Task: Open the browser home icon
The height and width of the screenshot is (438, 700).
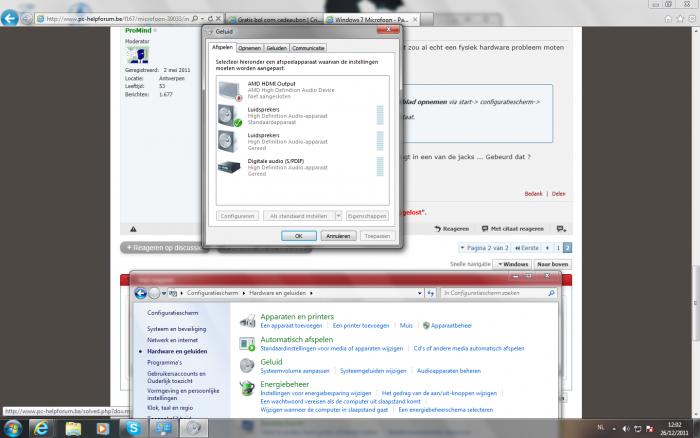Action: point(668,19)
